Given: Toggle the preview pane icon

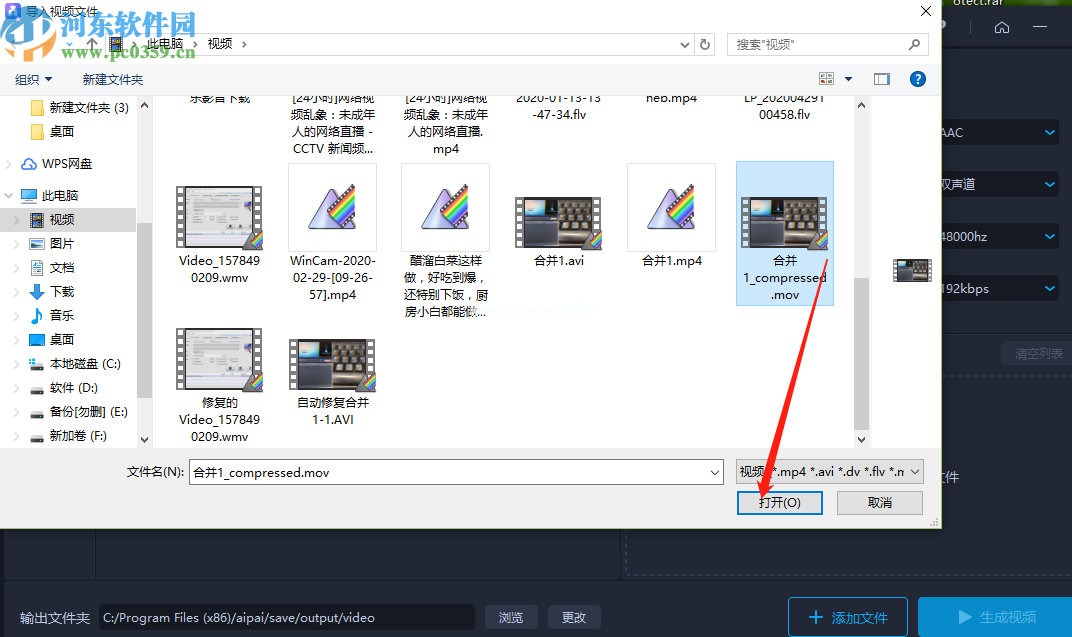Looking at the screenshot, I should 881,79.
